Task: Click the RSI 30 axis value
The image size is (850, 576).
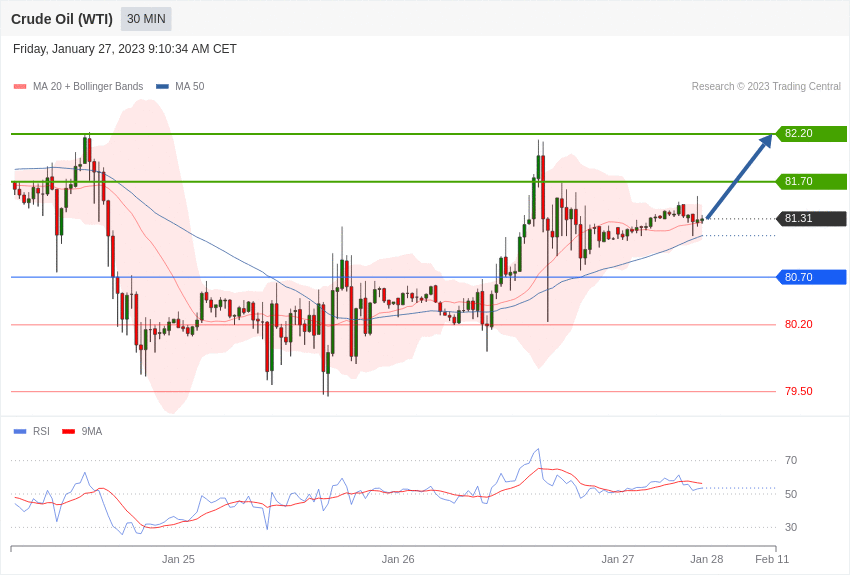Action: [791, 527]
